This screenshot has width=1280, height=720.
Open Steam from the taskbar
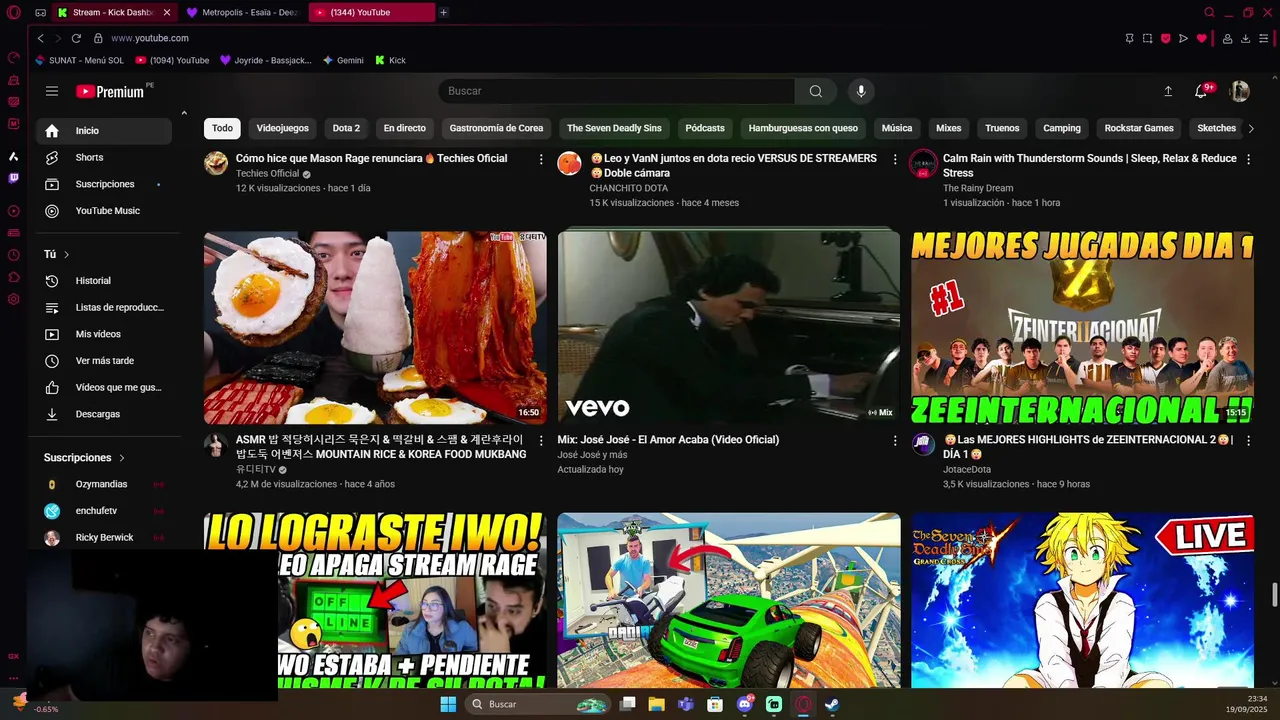832,704
